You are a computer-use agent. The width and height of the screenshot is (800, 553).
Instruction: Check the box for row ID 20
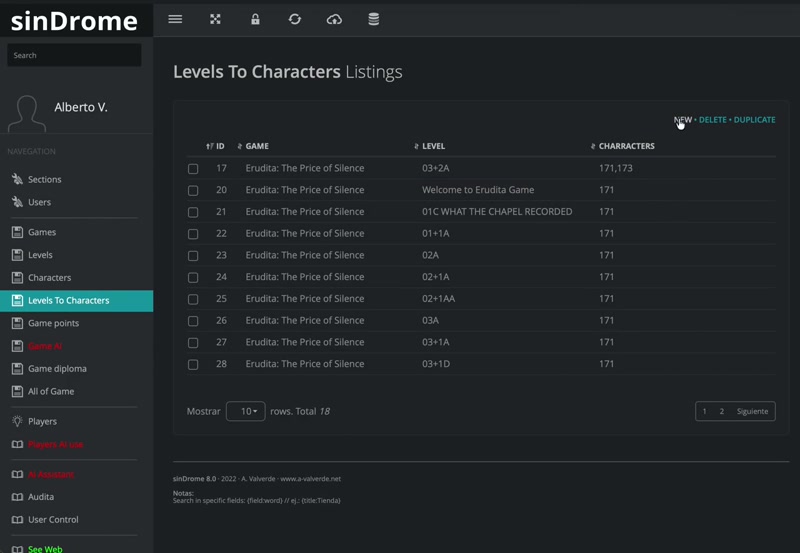[193, 190]
